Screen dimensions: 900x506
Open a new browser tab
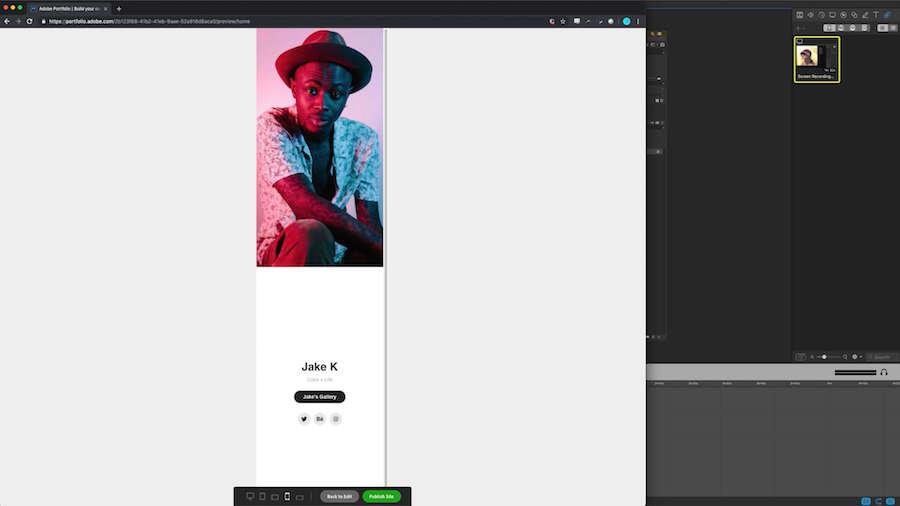point(119,9)
